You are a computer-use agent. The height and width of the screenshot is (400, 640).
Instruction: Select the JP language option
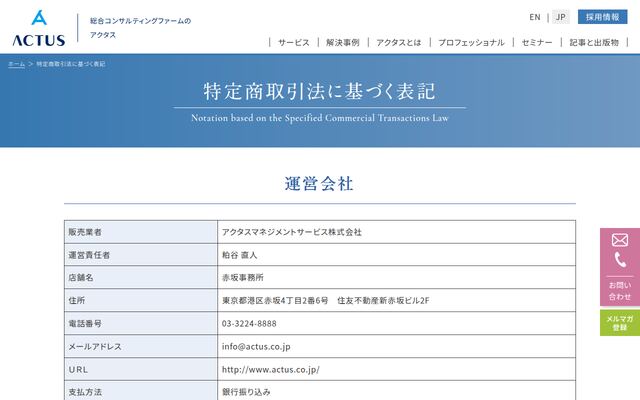click(x=560, y=17)
